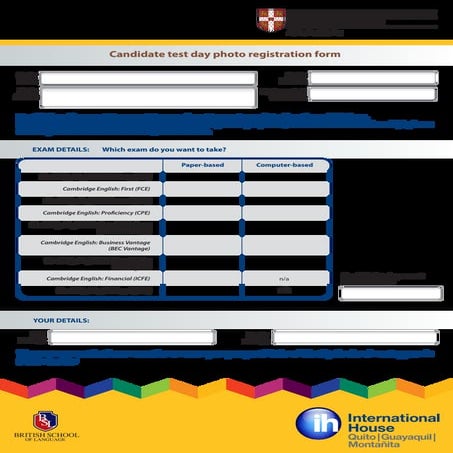Click the 'YOUR DETAILS:' heading

pyautogui.click(x=61, y=321)
